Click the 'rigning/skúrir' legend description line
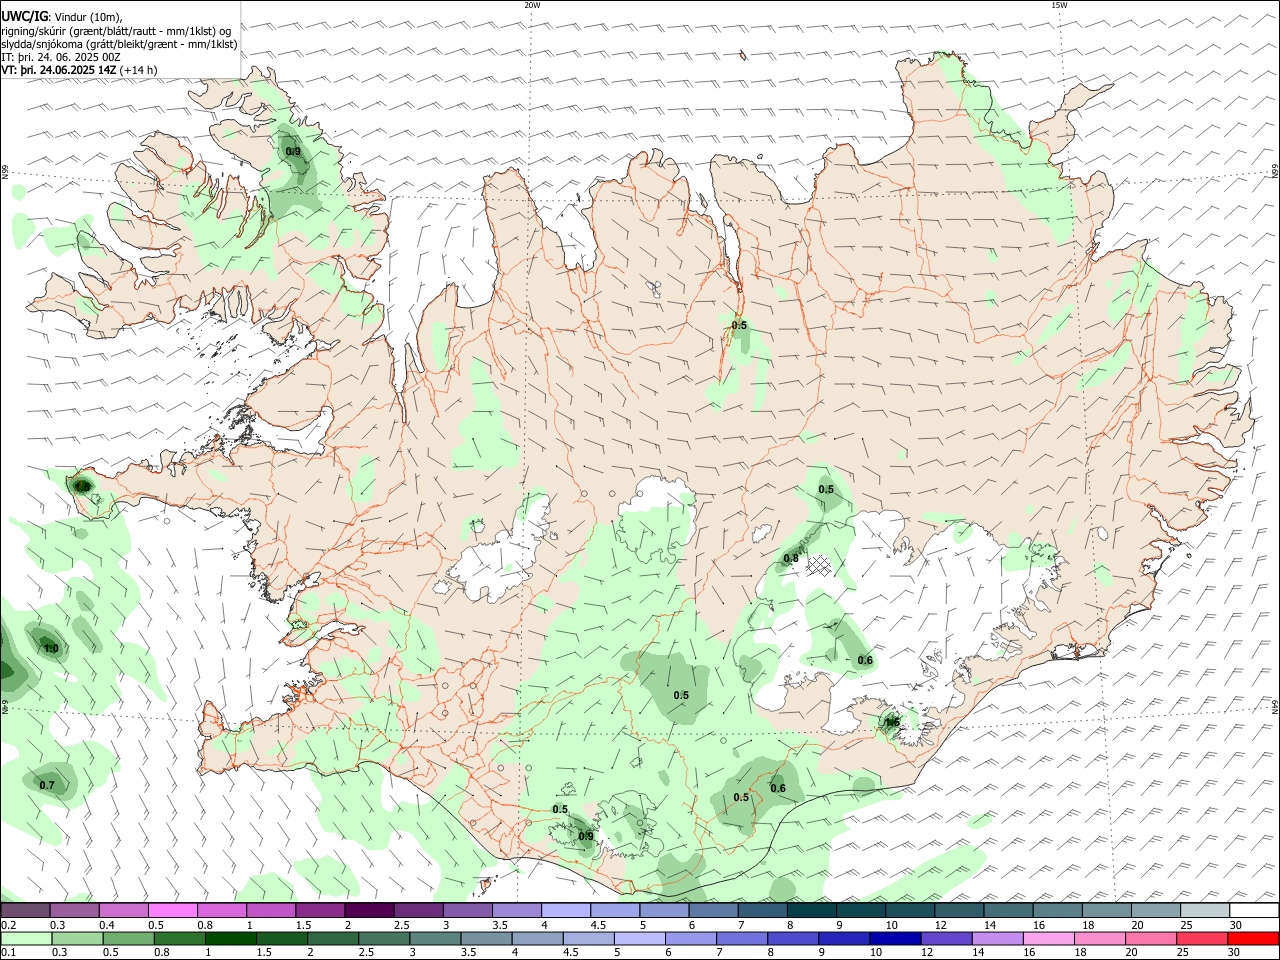The image size is (1280, 960). [116, 31]
